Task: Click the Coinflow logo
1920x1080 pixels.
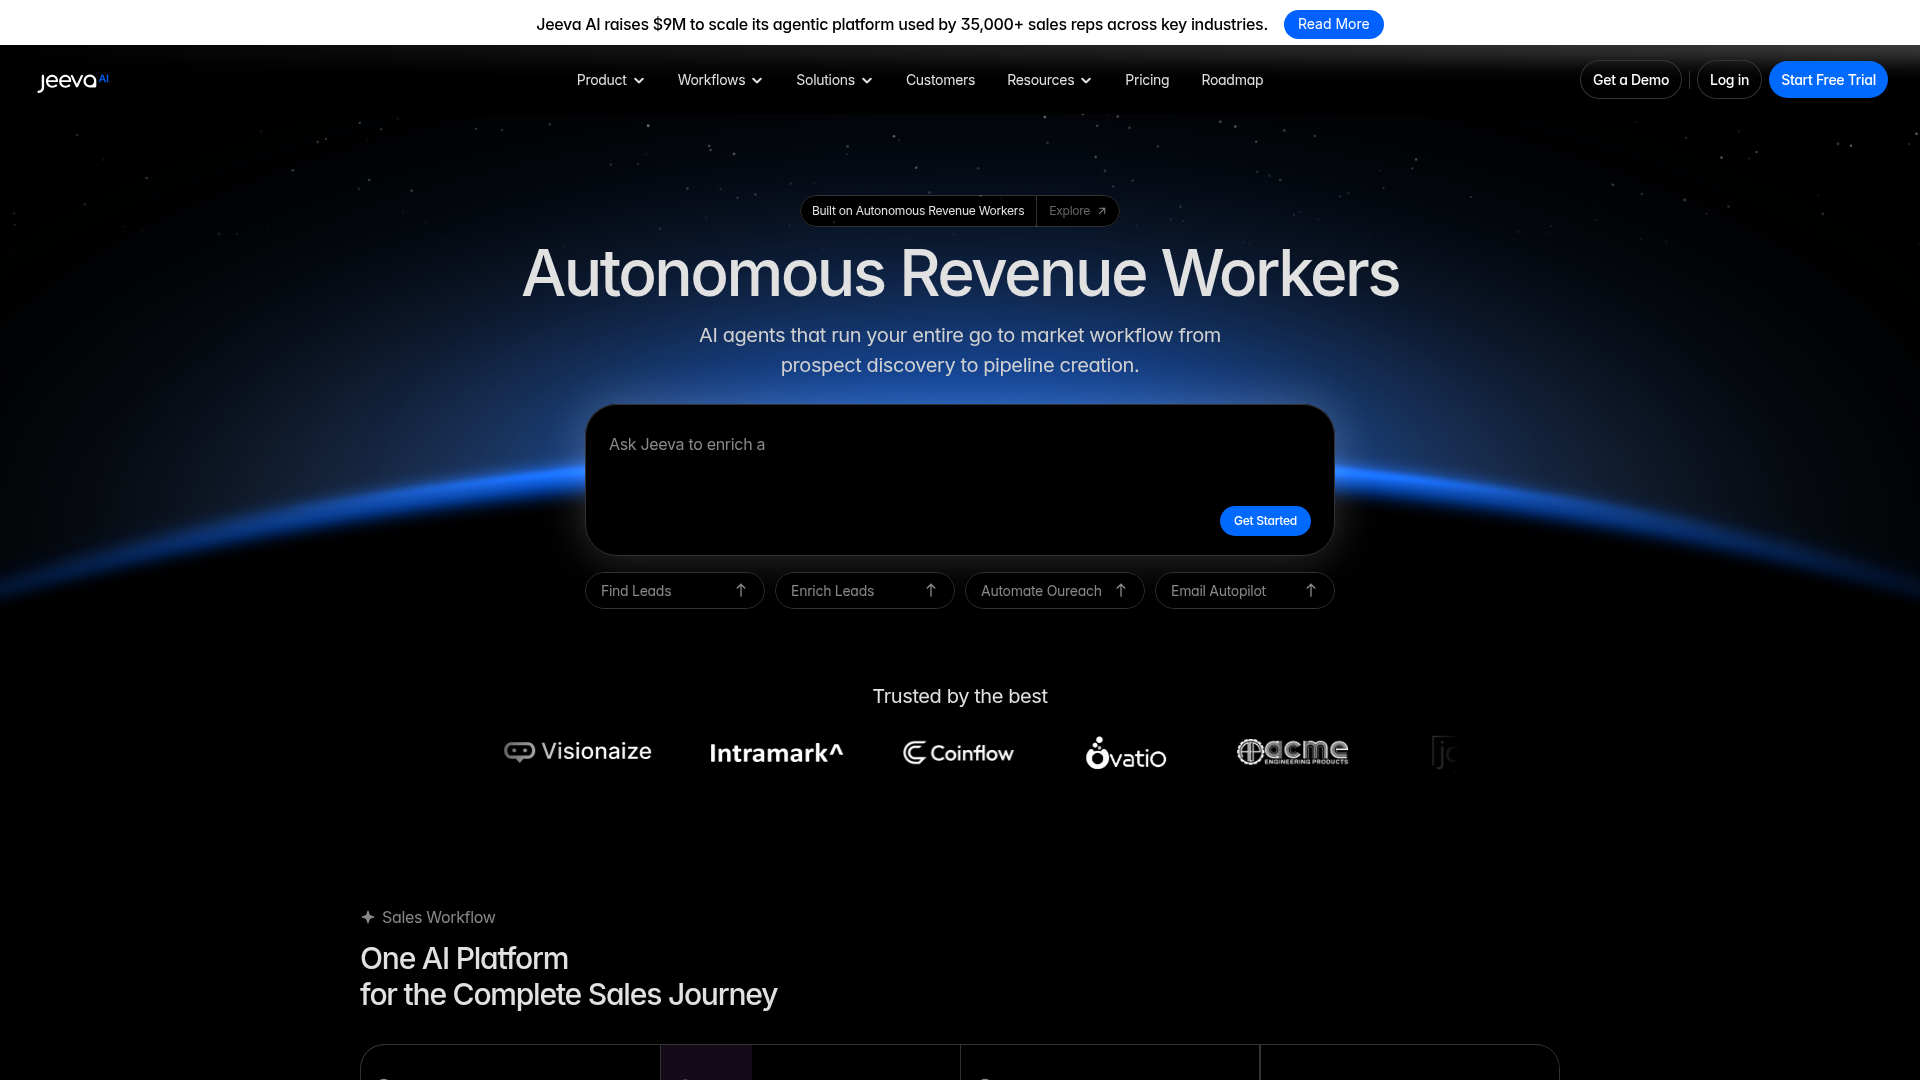Action: tap(958, 753)
